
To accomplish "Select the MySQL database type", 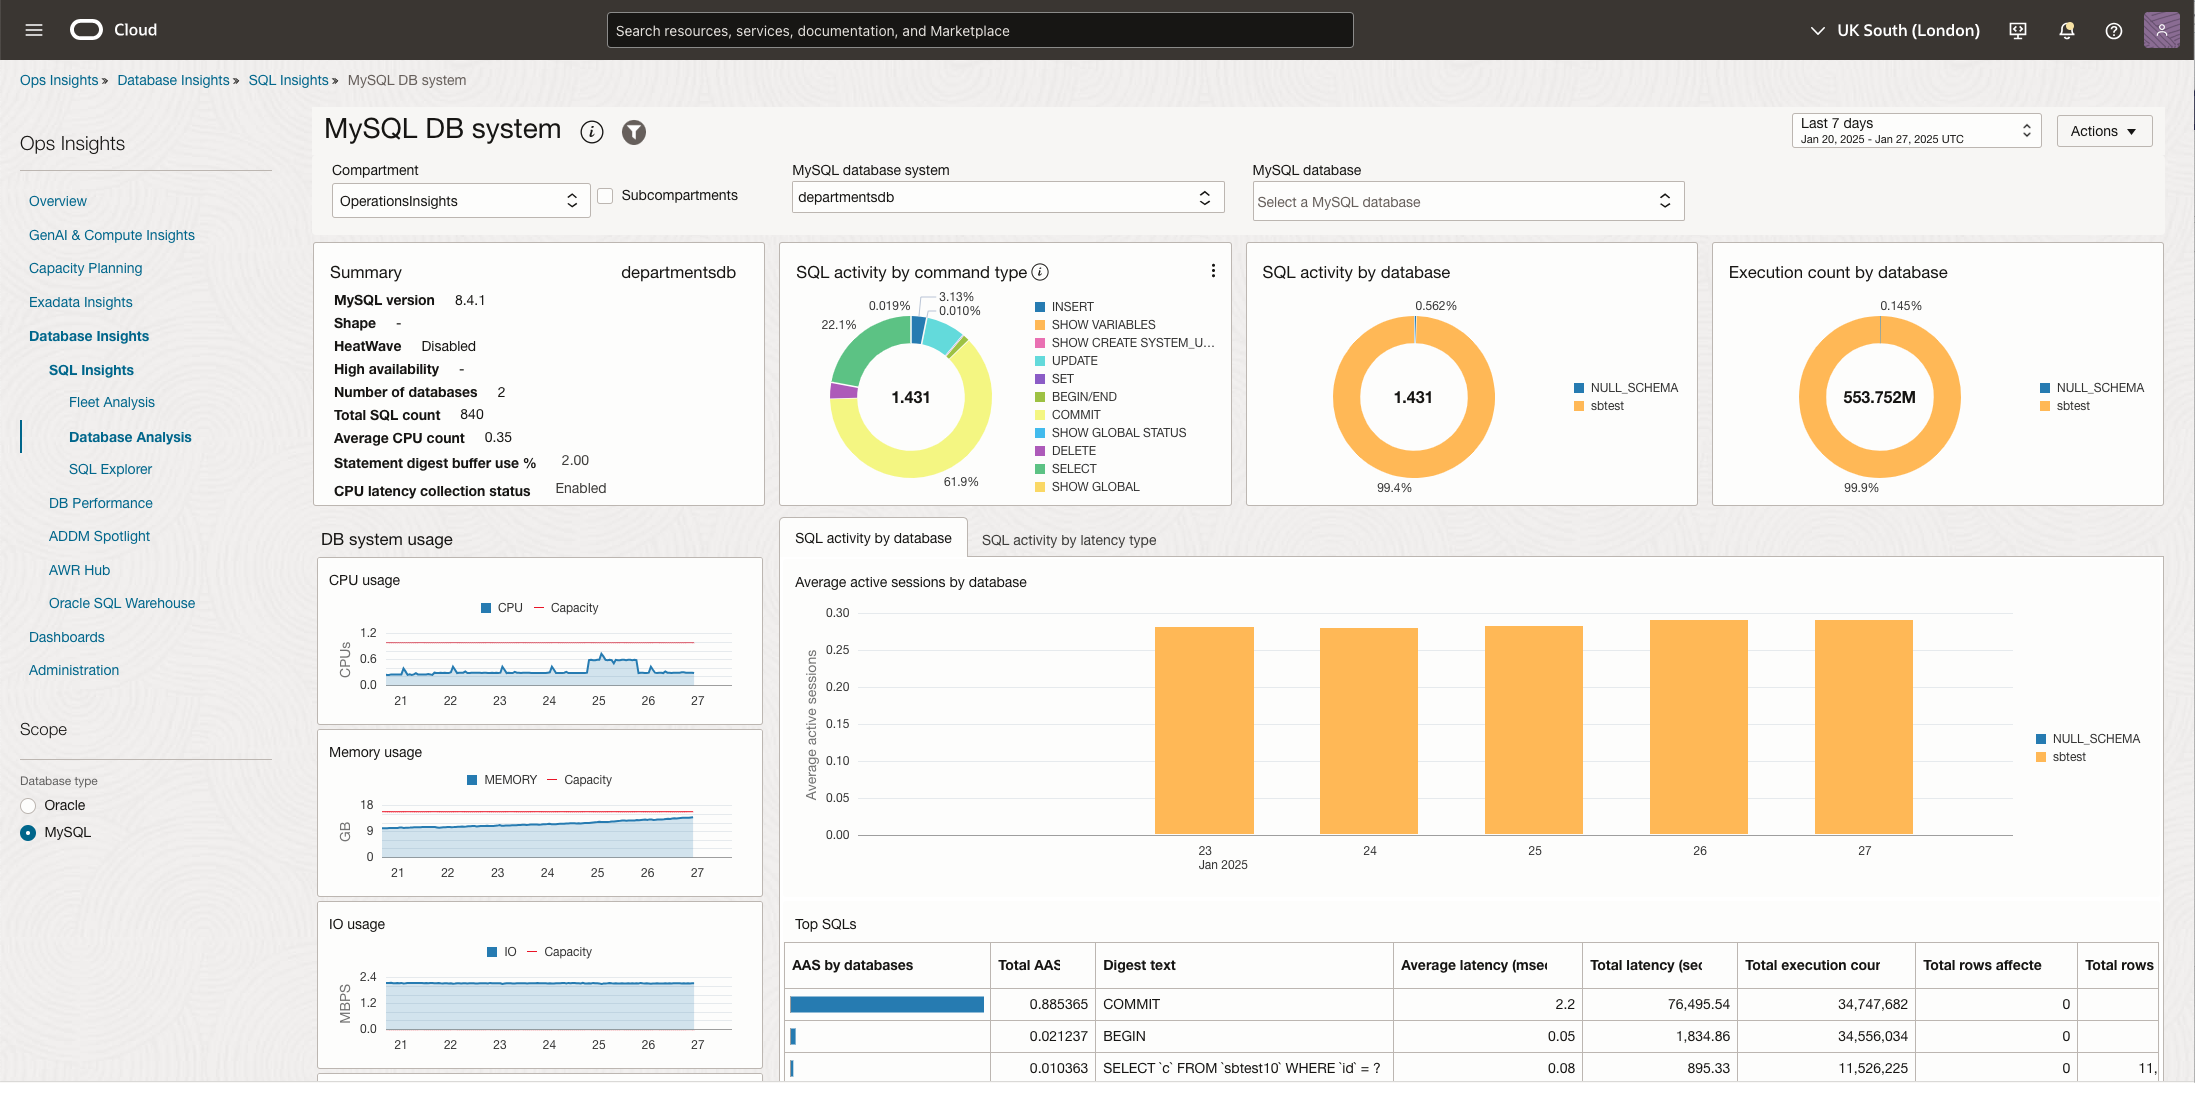I will [28, 833].
